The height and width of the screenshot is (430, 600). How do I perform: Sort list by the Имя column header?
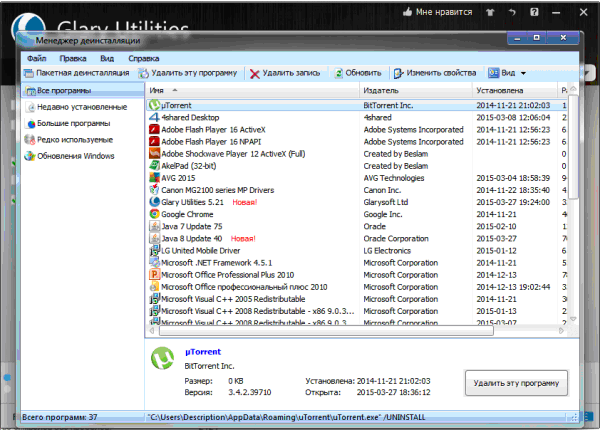tap(250, 91)
